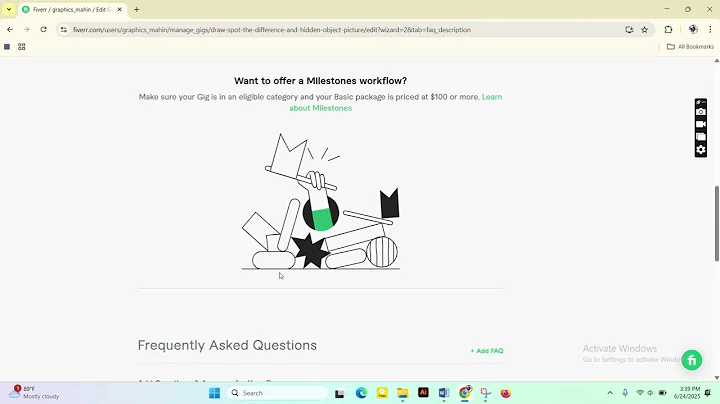Open the clock showing 3:39 PM
720x404 pixels.
pyautogui.click(x=687, y=393)
